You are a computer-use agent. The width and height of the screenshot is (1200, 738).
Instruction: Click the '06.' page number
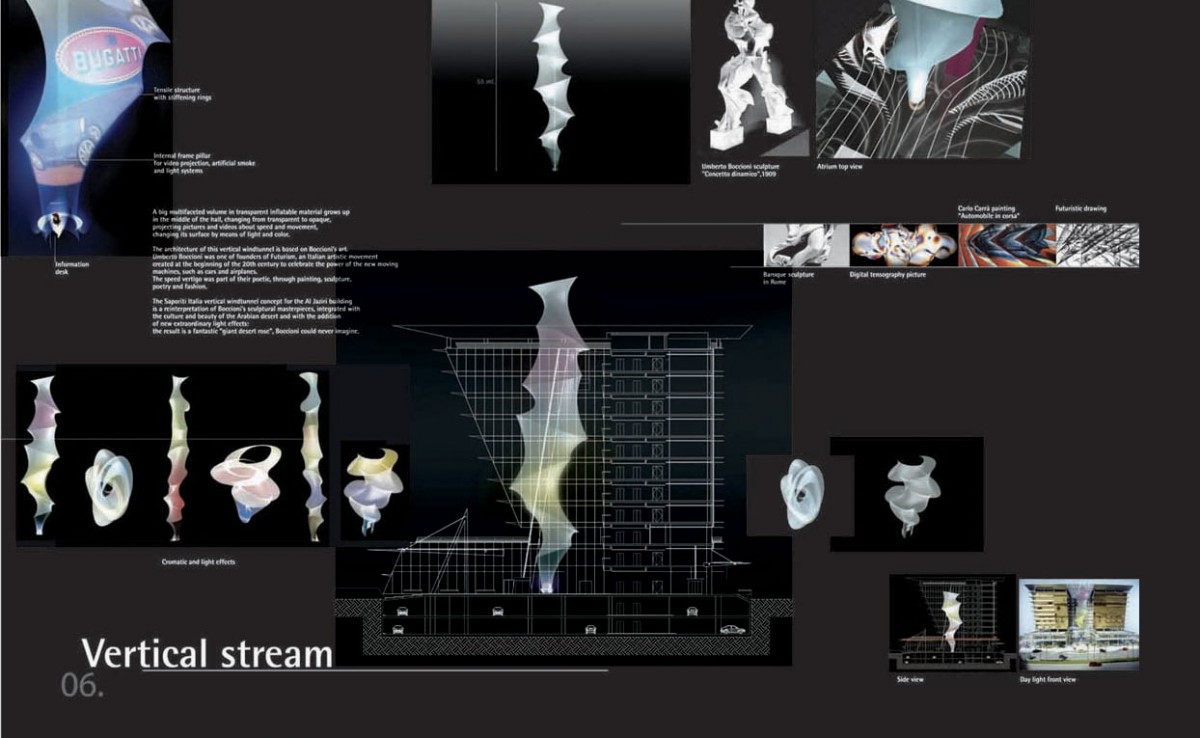[x=82, y=687]
